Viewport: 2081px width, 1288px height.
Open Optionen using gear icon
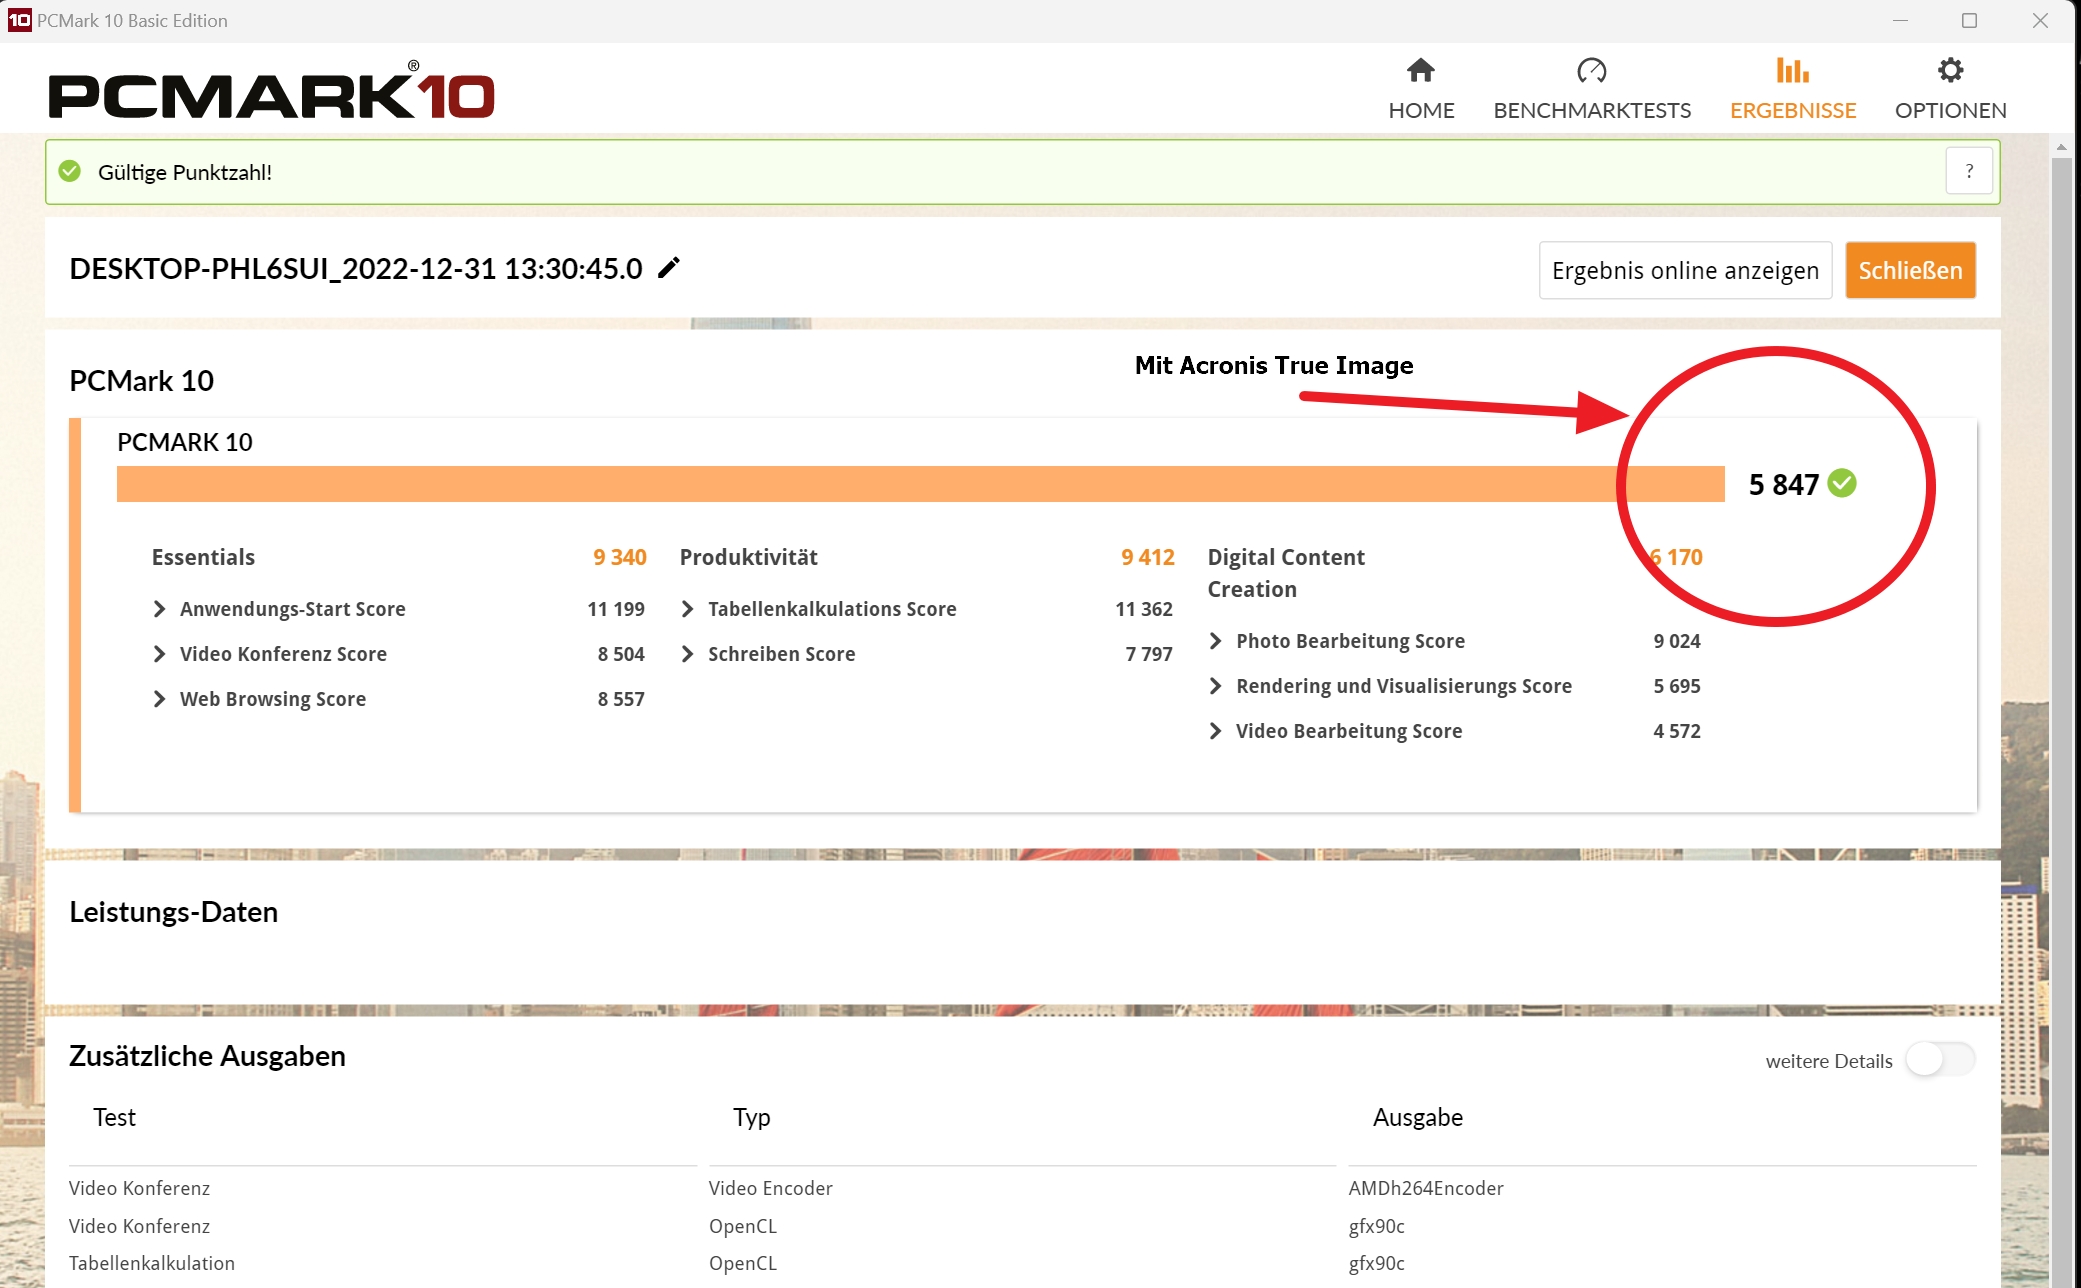coord(1950,71)
